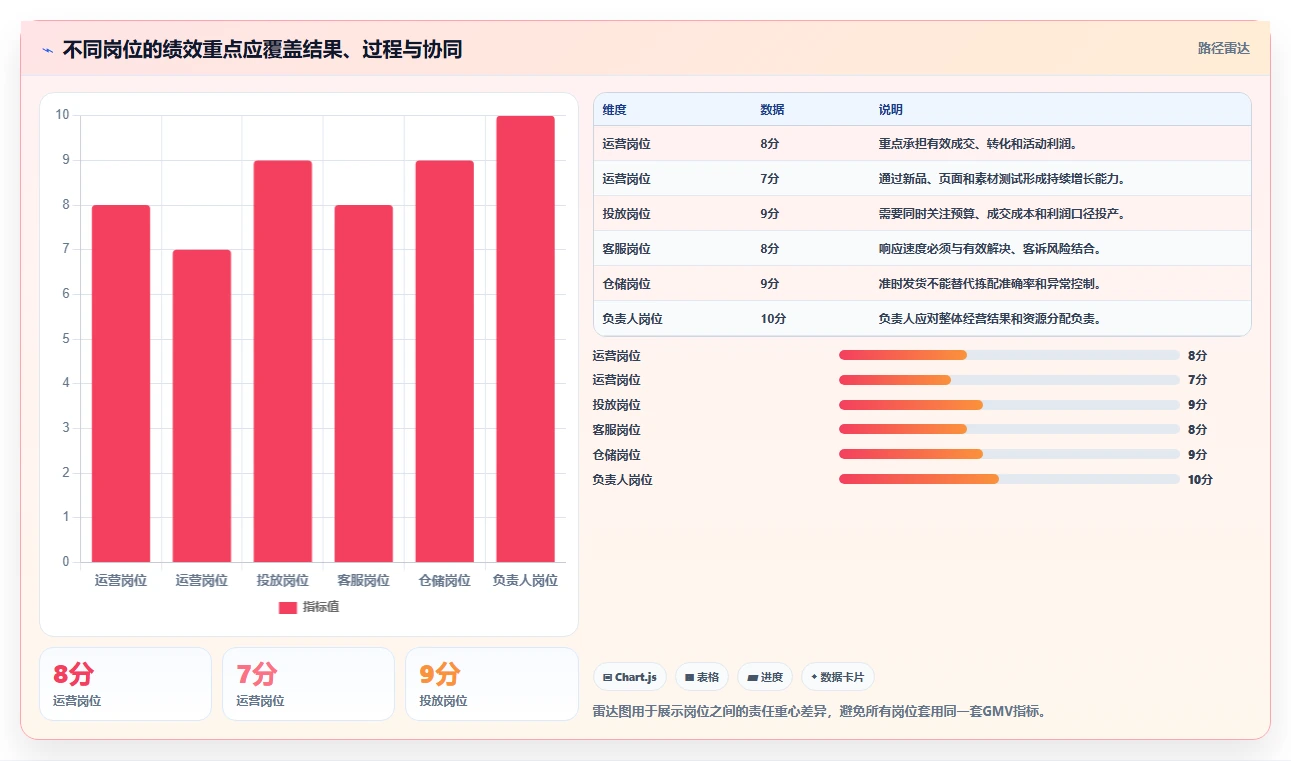Click the cell 重点承担有效成交、转化和活动利润。
Viewport: 1291px width, 761px height.
pos(977,144)
